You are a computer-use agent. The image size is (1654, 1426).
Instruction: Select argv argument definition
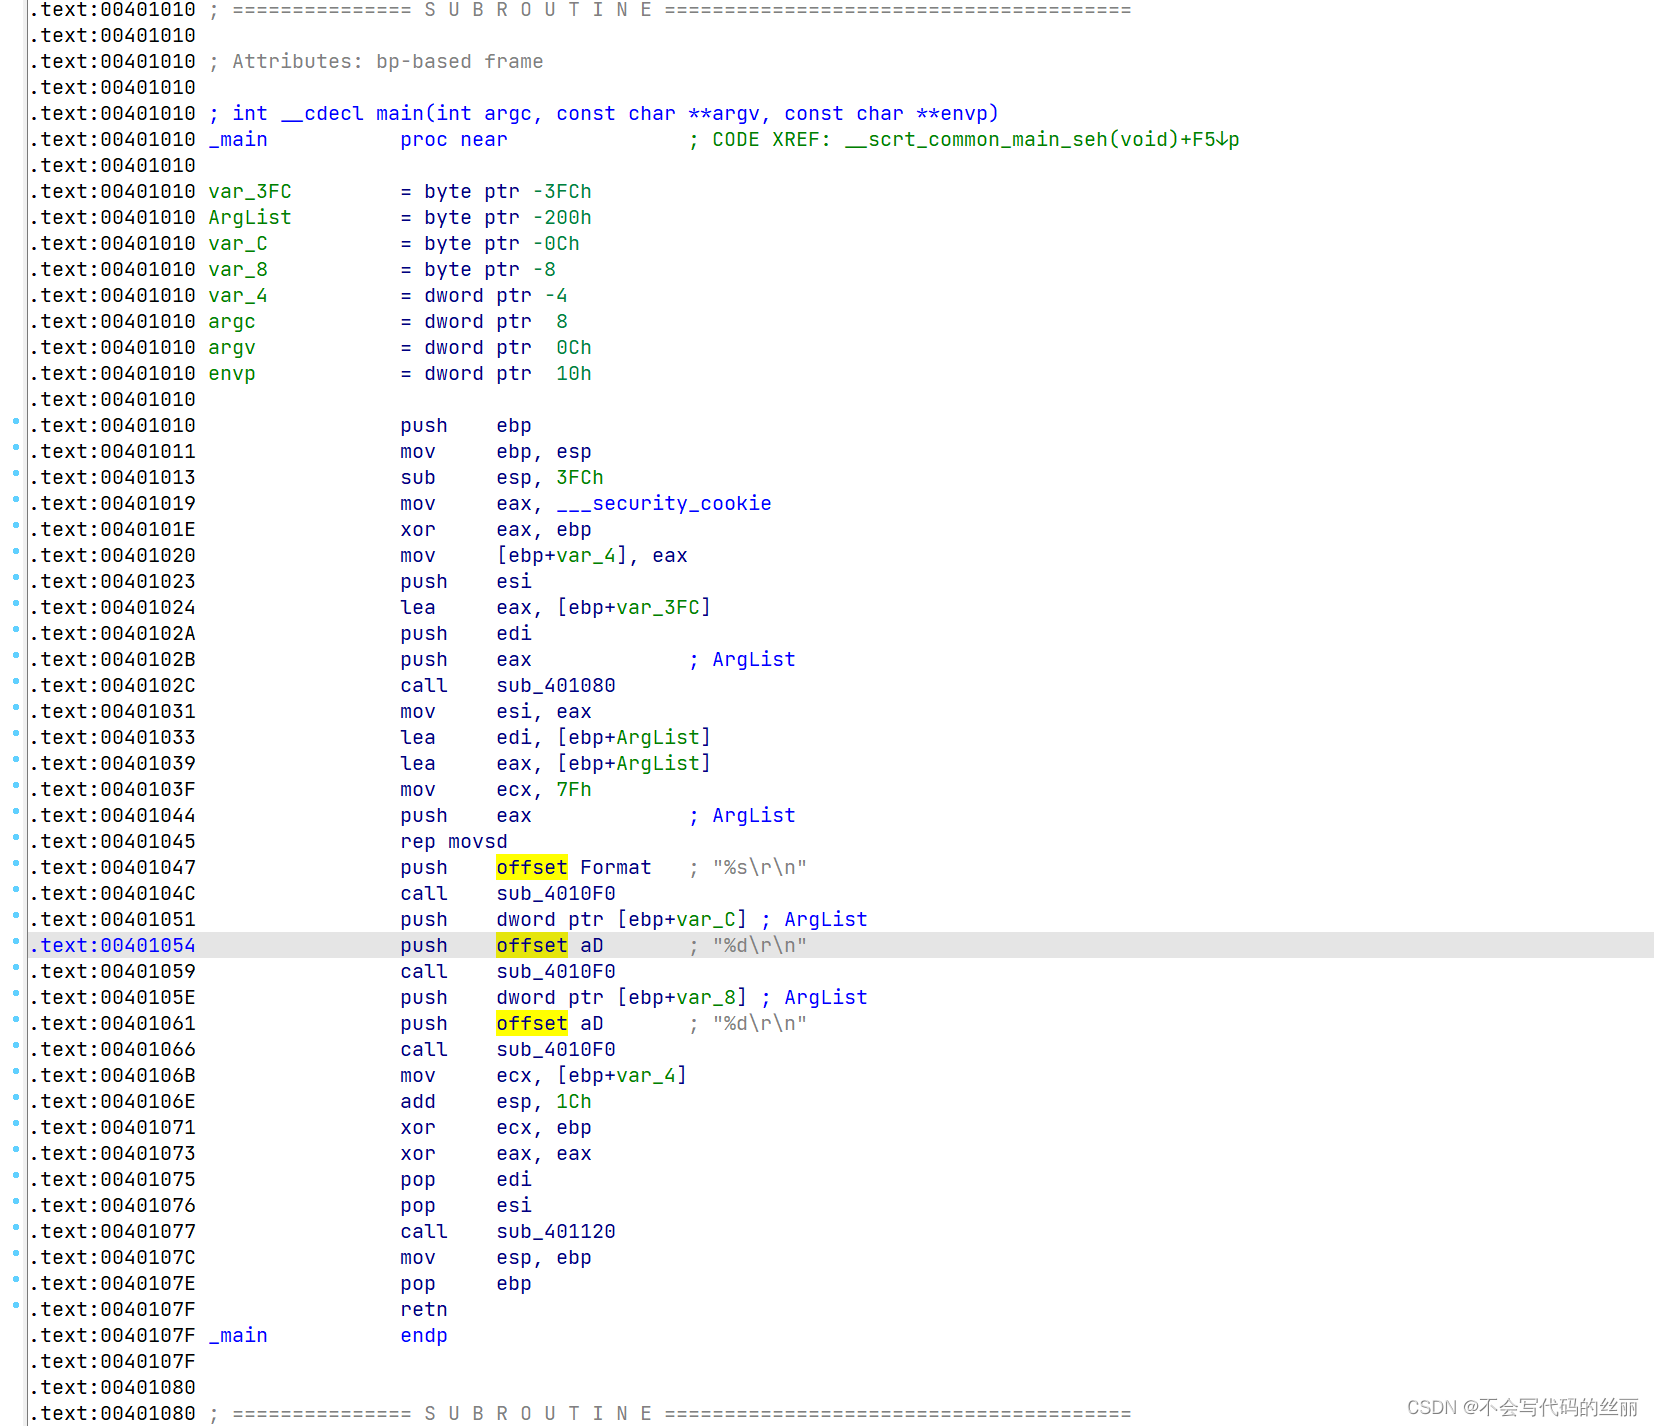400,347
